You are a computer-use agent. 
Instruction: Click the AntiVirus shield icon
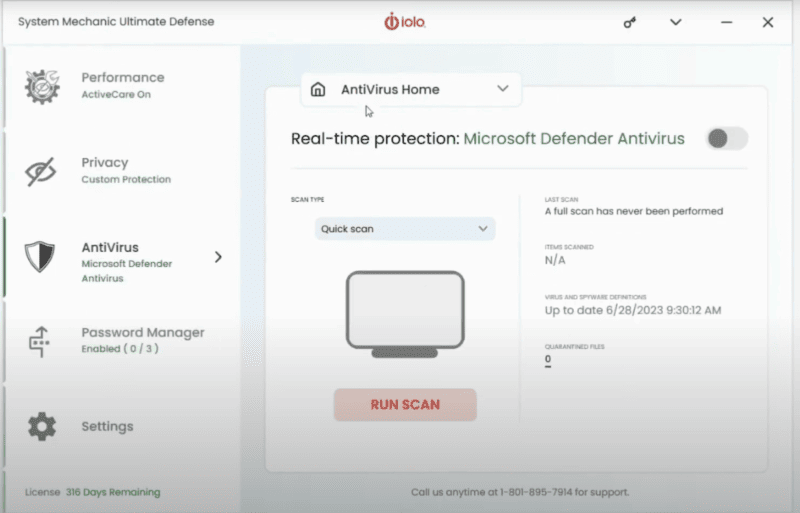pyautogui.click(x=40, y=256)
